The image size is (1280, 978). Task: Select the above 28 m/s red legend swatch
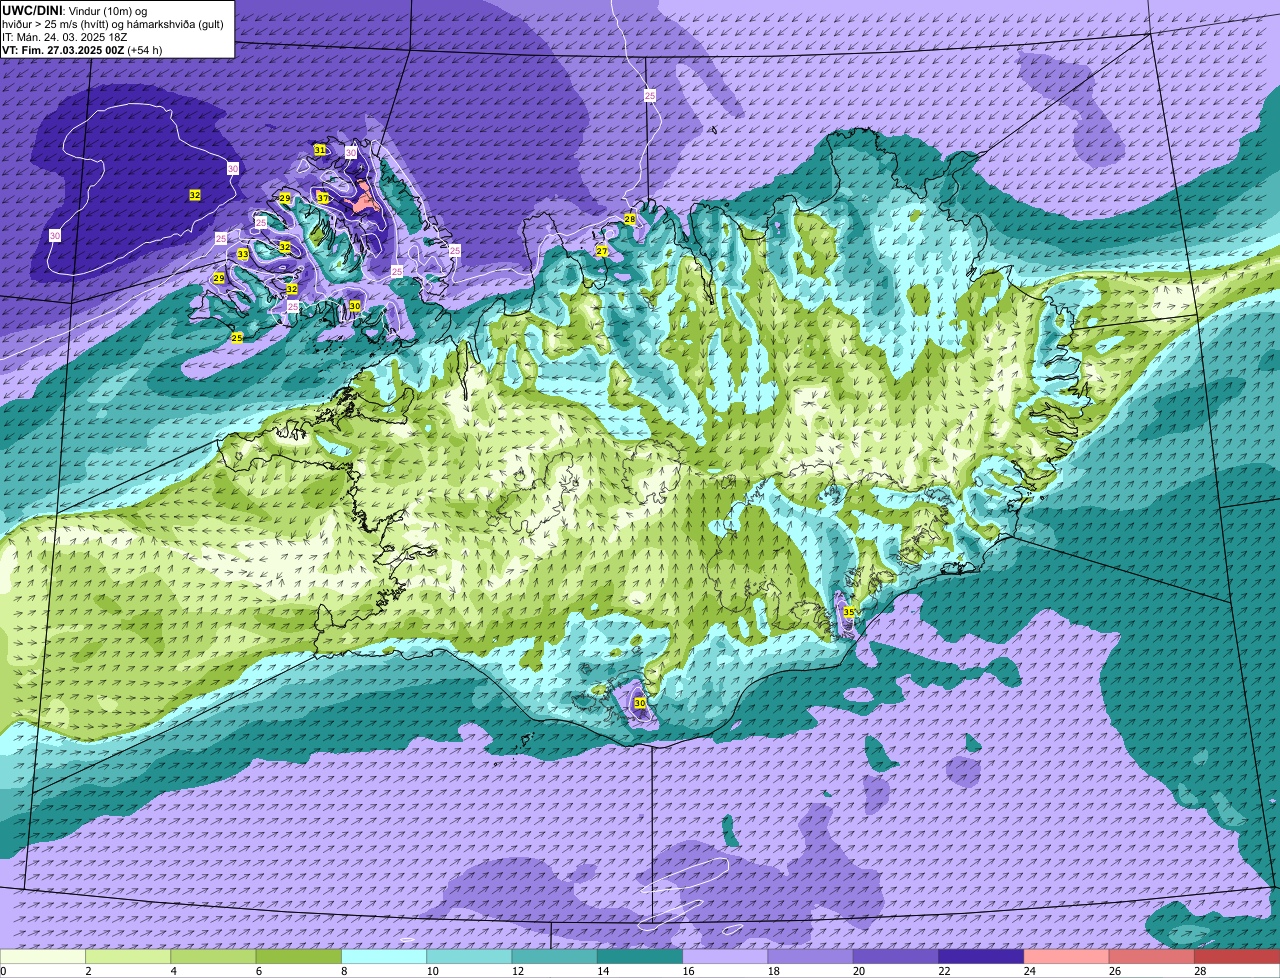tap(1237, 956)
